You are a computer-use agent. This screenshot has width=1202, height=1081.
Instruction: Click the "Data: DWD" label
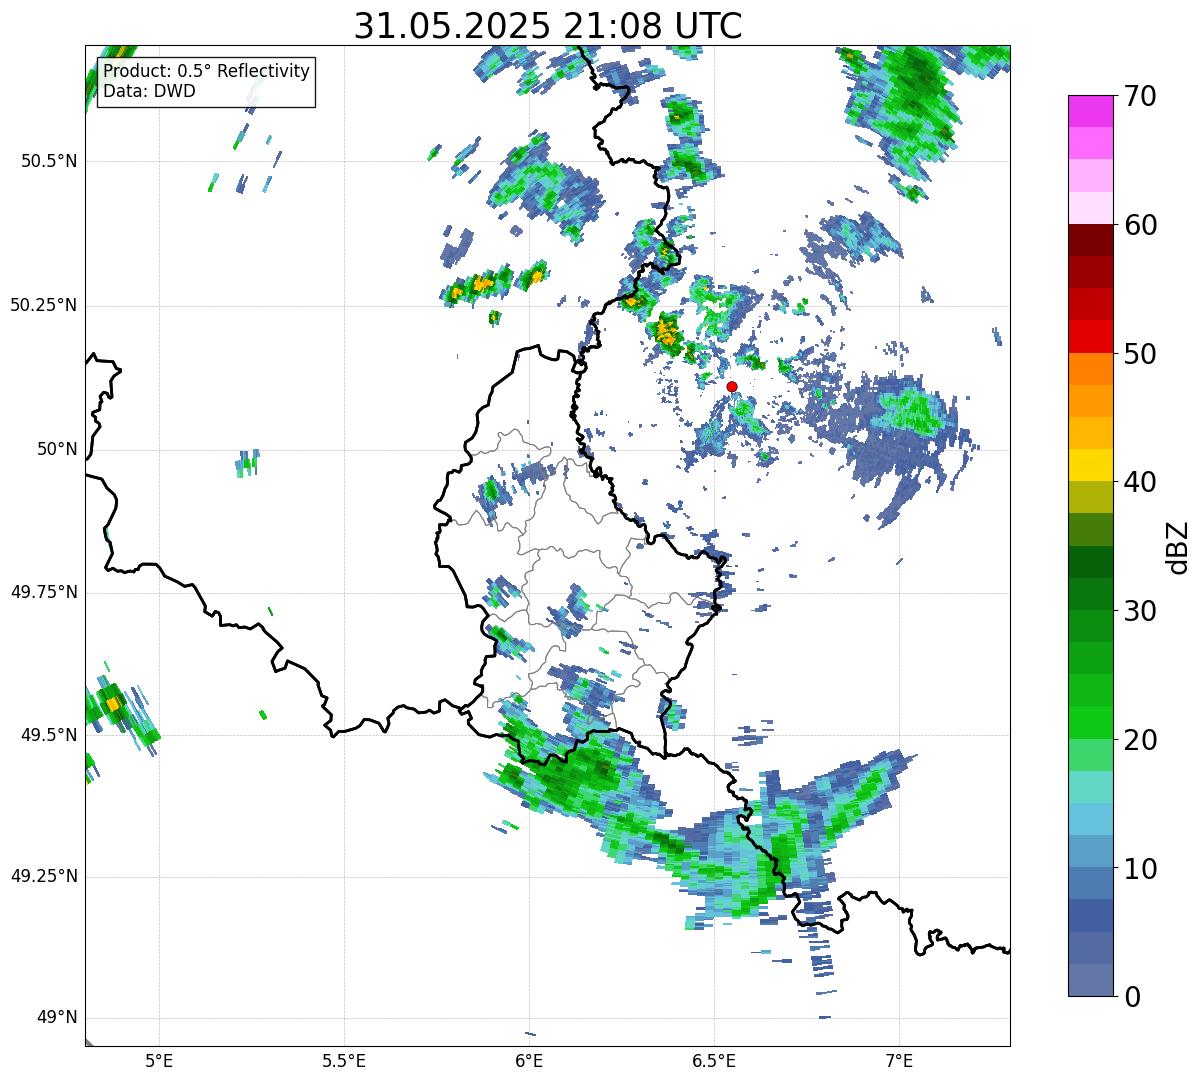click(x=150, y=91)
